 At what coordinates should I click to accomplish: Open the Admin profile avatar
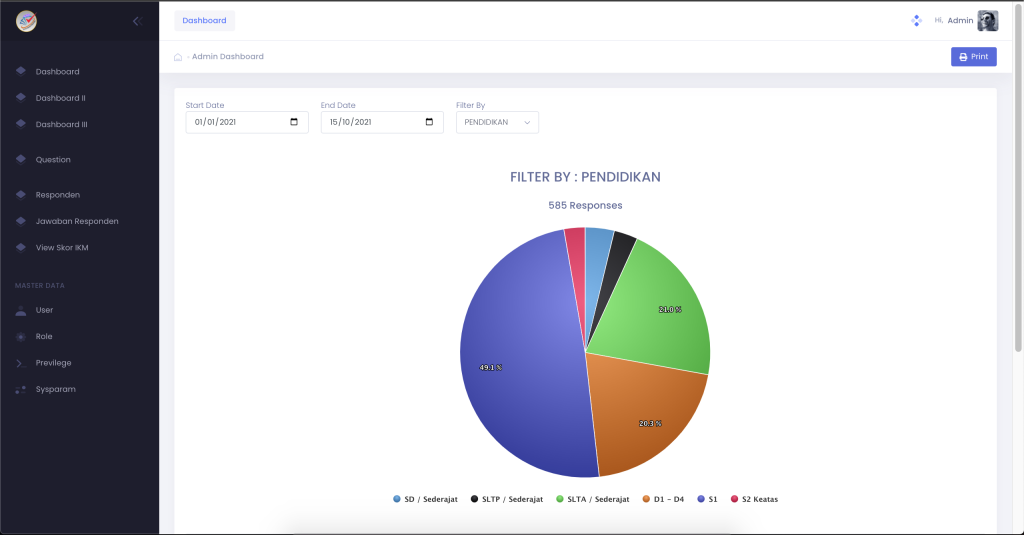pos(987,20)
